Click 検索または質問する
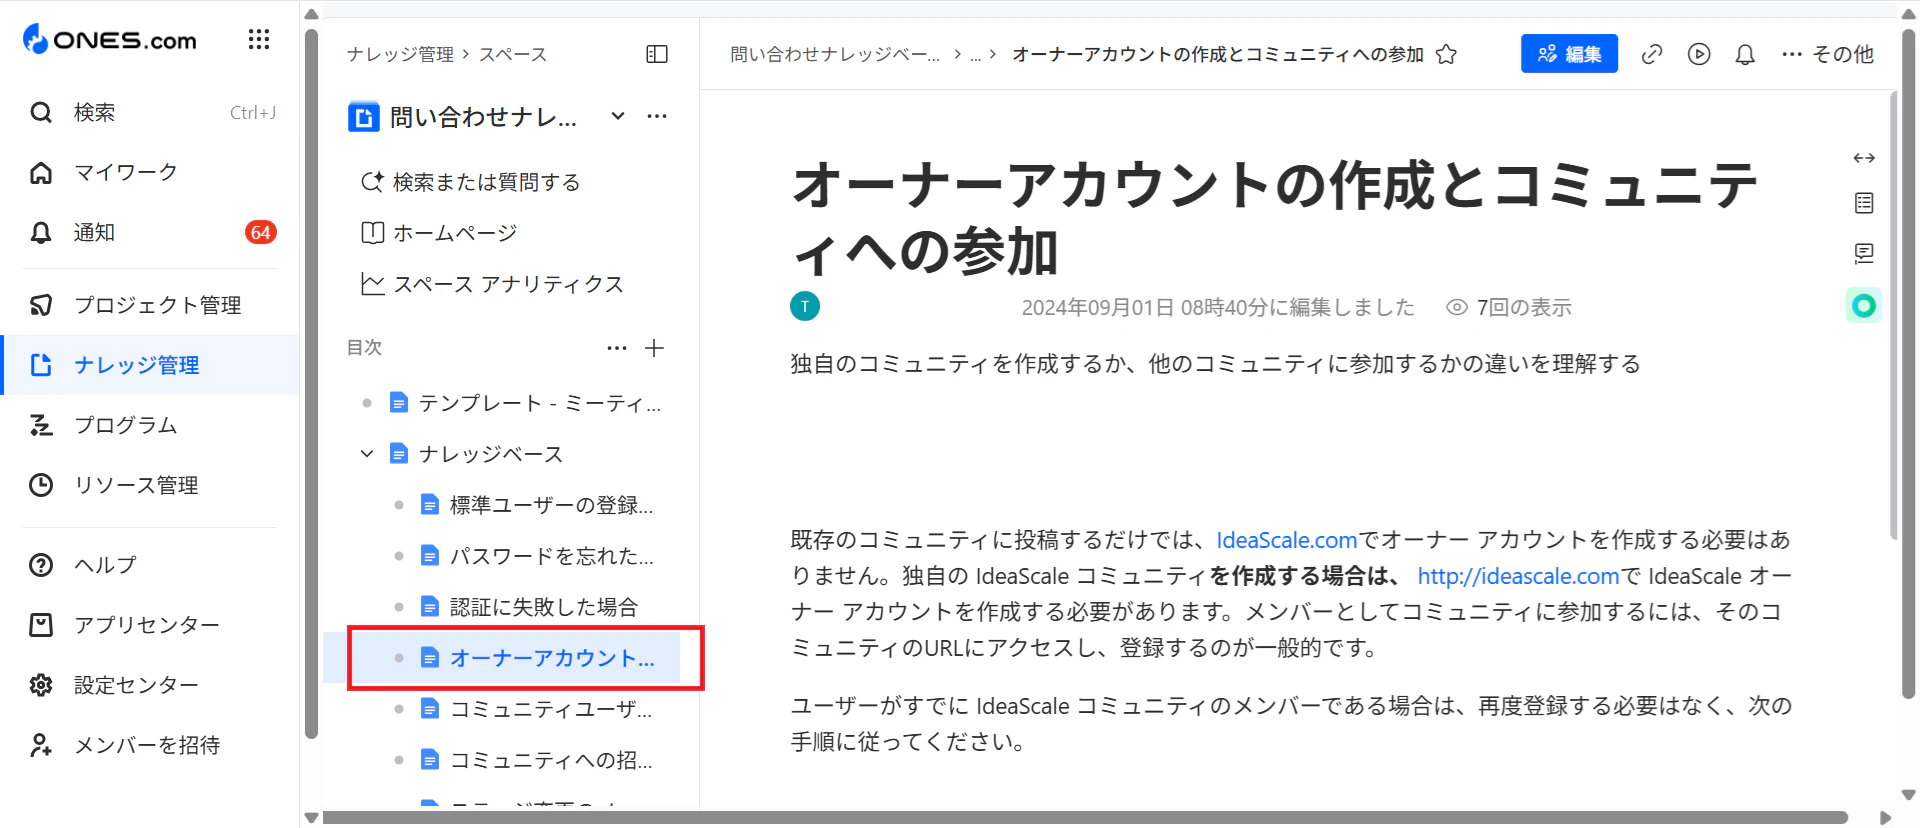The width and height of the screenshot is (1920, 828). [470, 182]
